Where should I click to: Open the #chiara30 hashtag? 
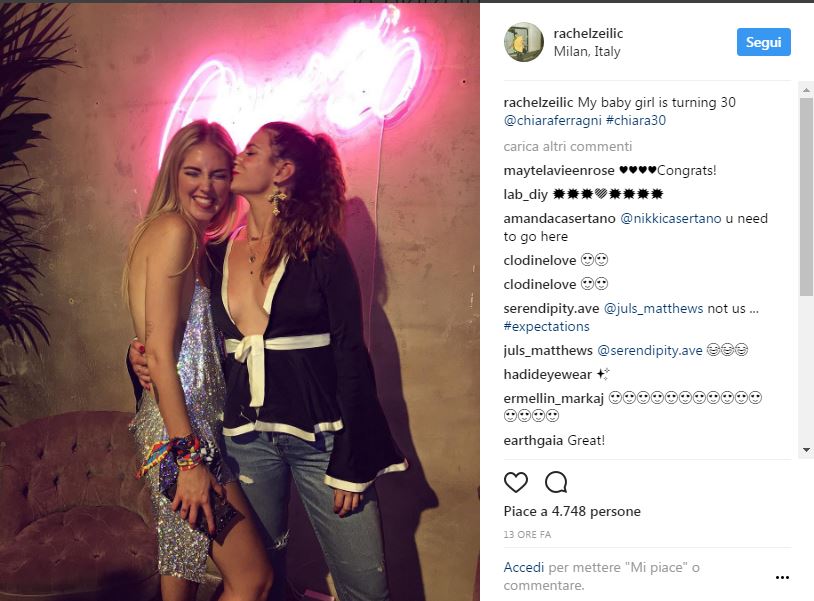tap(636, 120)
